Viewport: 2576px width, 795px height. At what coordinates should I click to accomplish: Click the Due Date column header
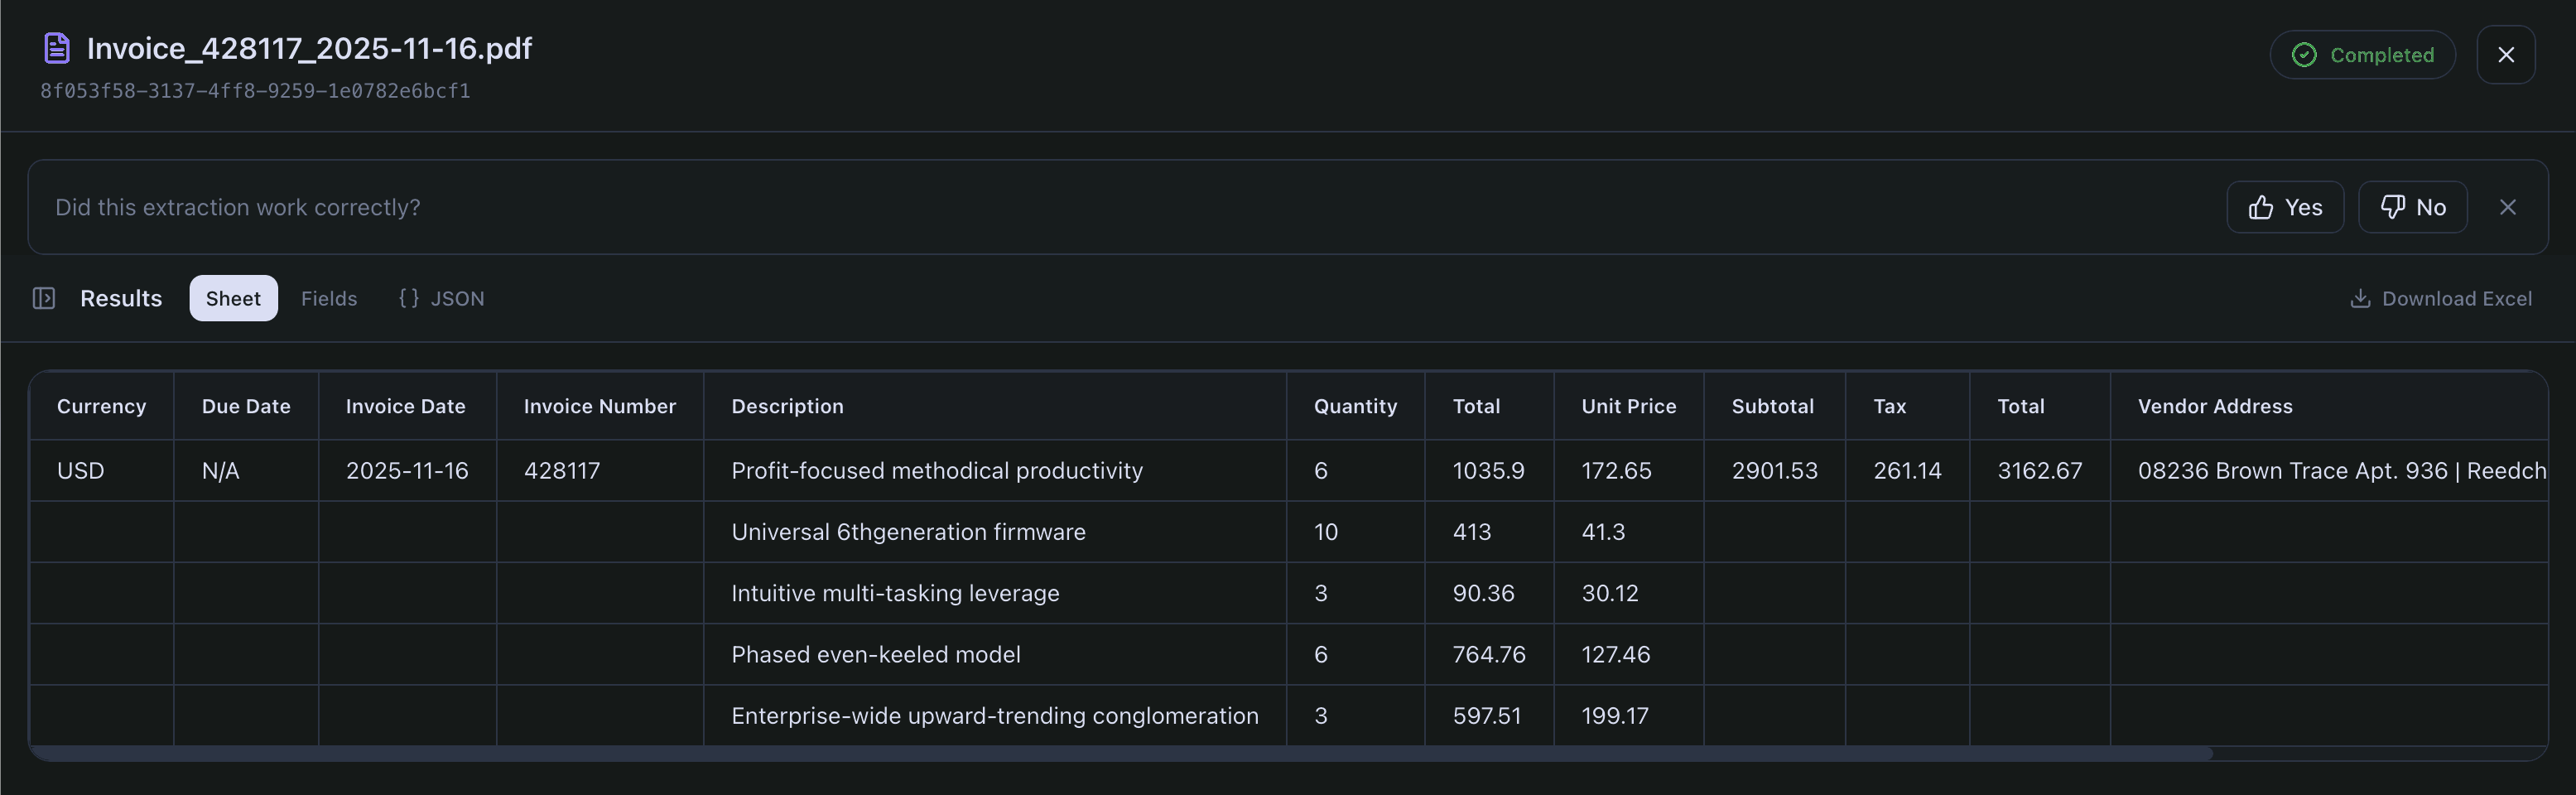pos(246,406)
